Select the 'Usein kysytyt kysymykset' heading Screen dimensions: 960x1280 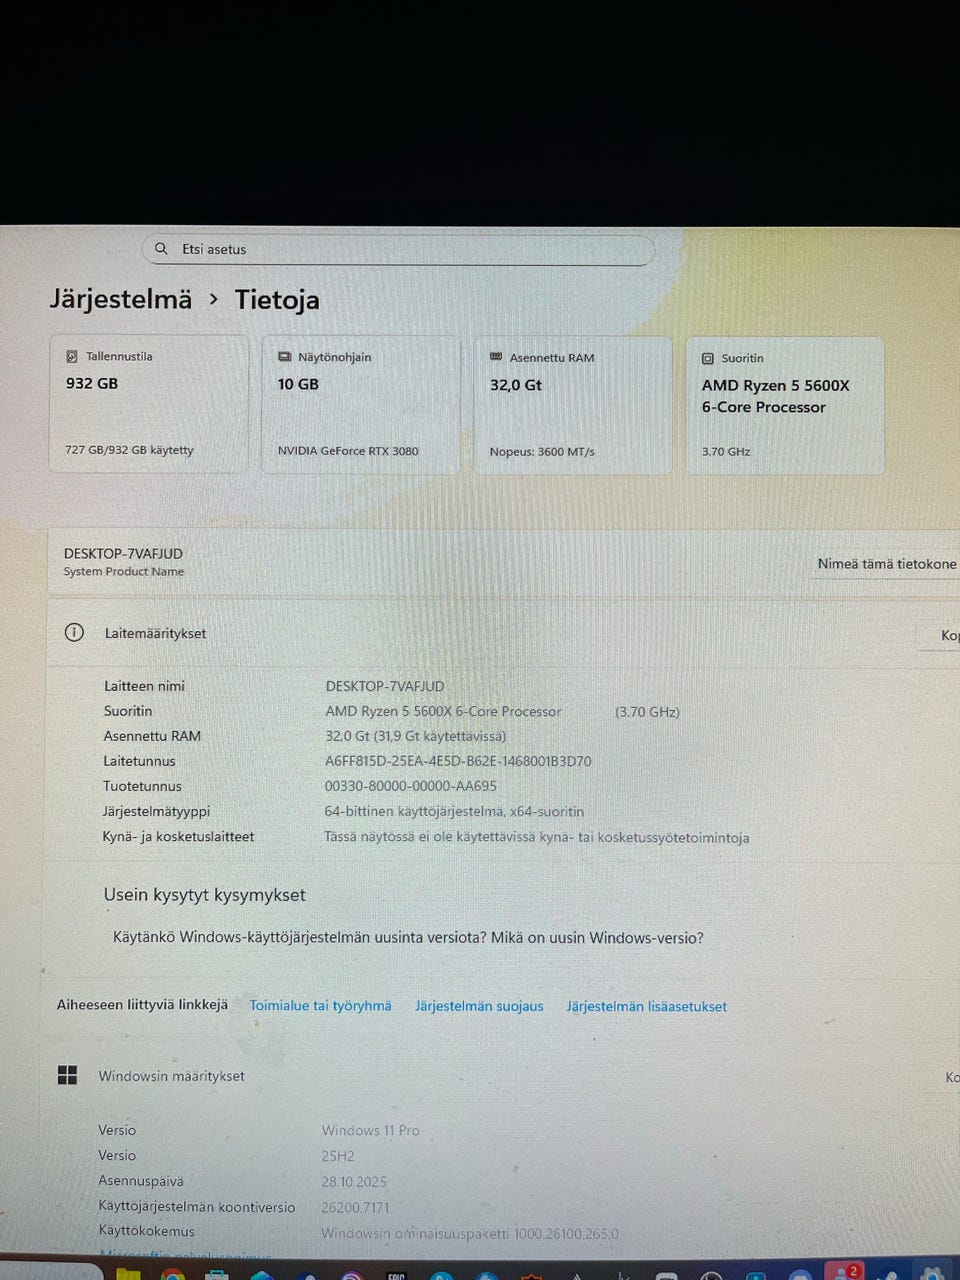click(204, 895)
